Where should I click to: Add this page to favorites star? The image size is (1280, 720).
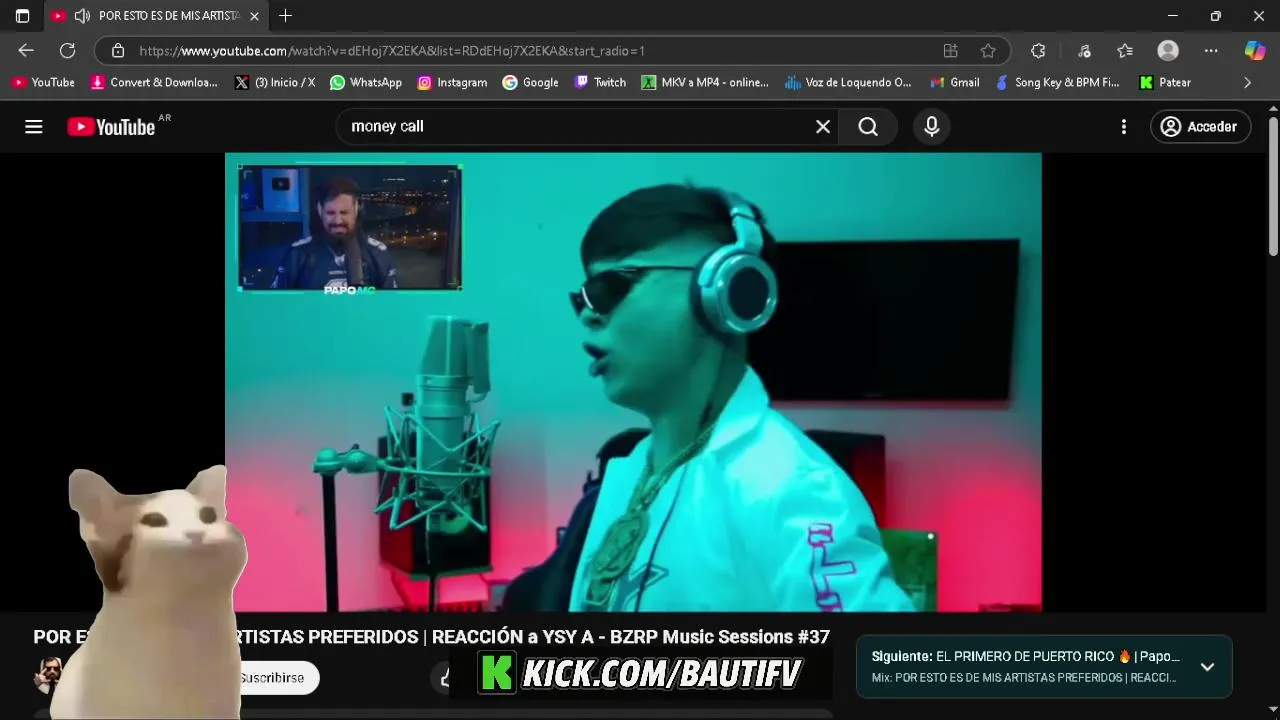[x=988, y=50]
